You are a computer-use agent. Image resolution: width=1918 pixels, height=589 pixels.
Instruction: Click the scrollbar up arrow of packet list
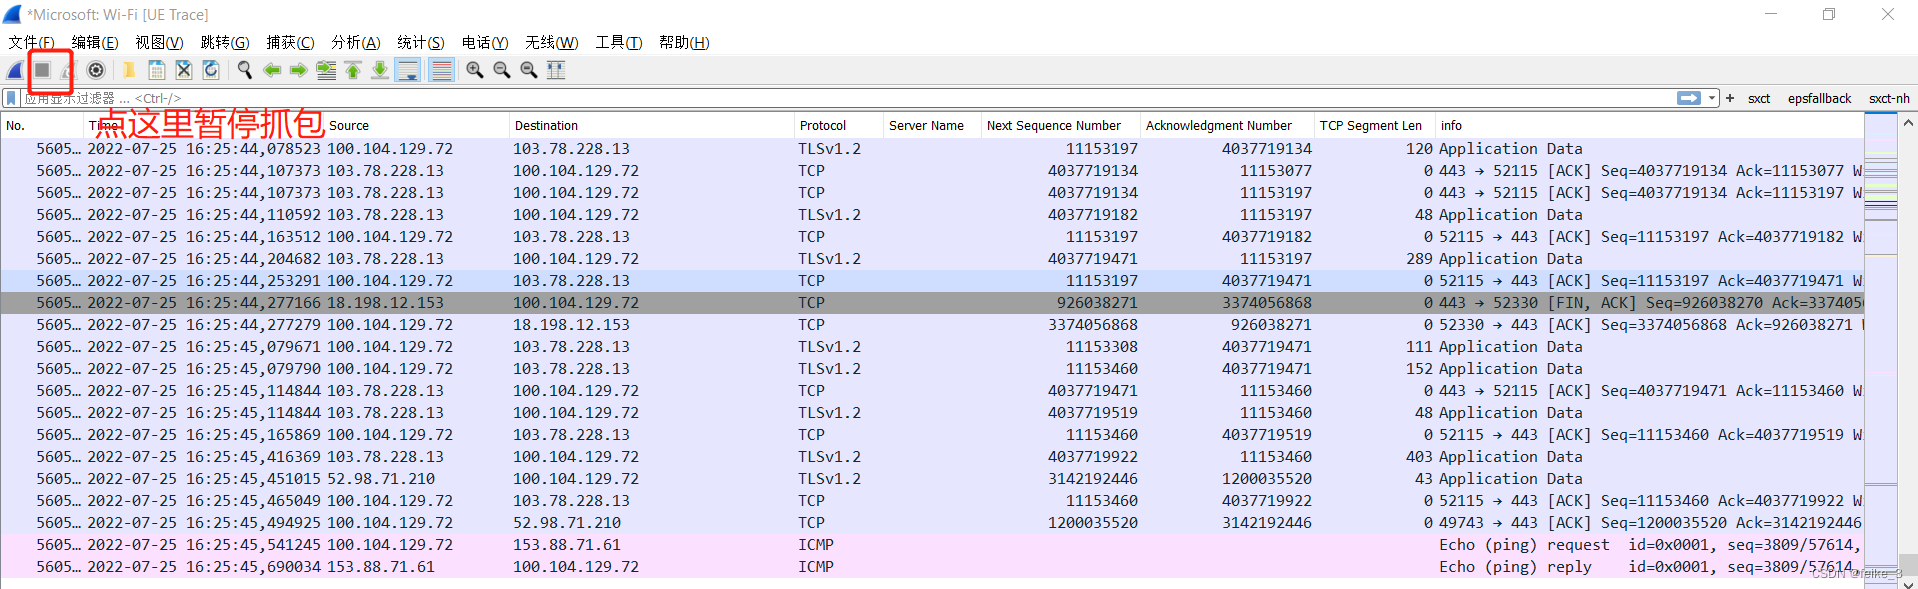point(1908,123)
